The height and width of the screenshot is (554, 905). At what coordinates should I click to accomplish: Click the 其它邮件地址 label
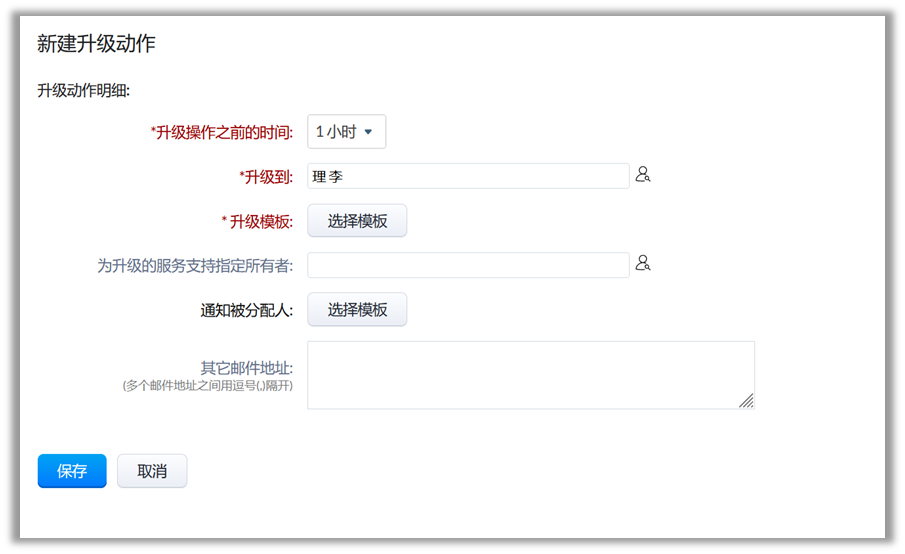pos(246,368)
